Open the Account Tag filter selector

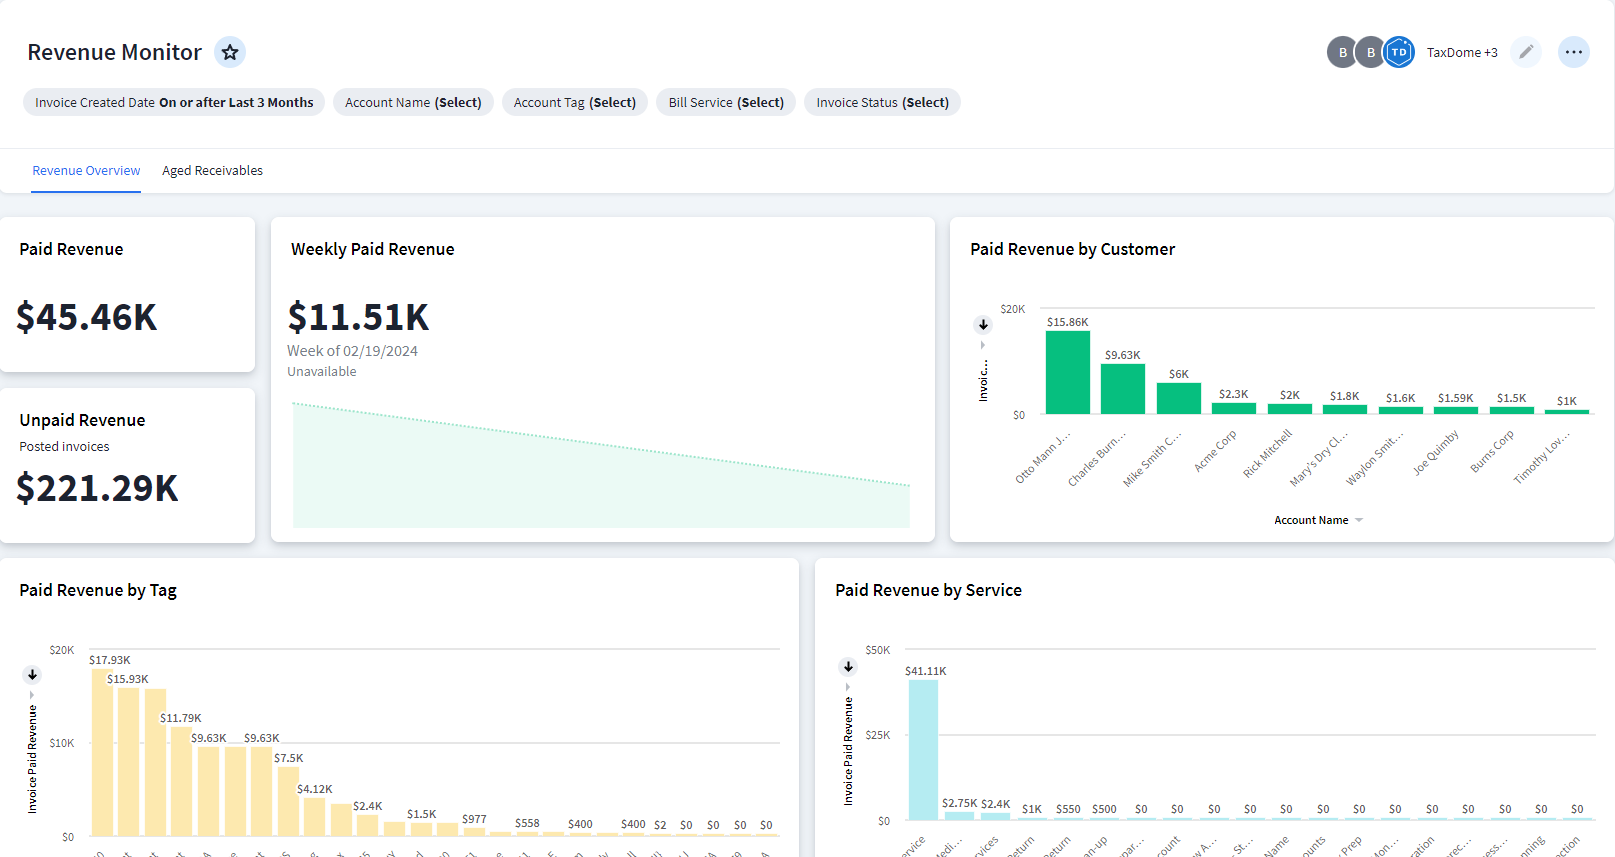pos(574,102)
